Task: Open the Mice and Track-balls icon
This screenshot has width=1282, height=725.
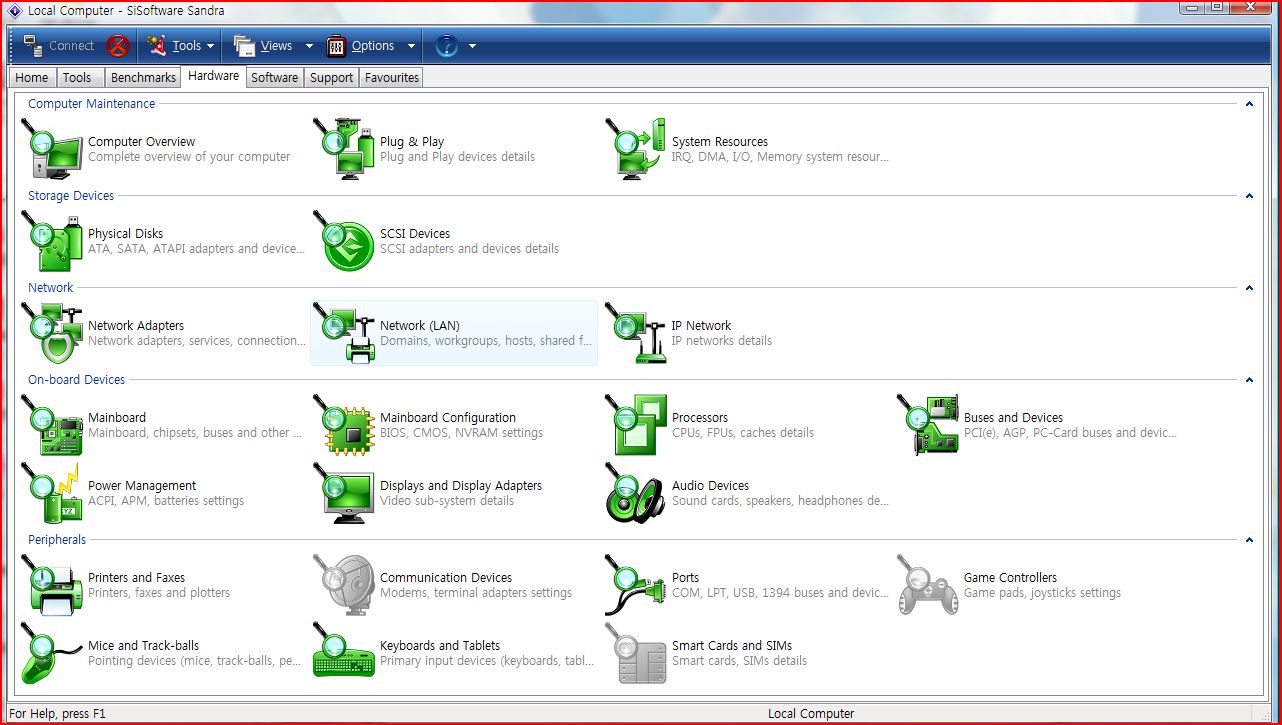Action: [x=52, y=653]
